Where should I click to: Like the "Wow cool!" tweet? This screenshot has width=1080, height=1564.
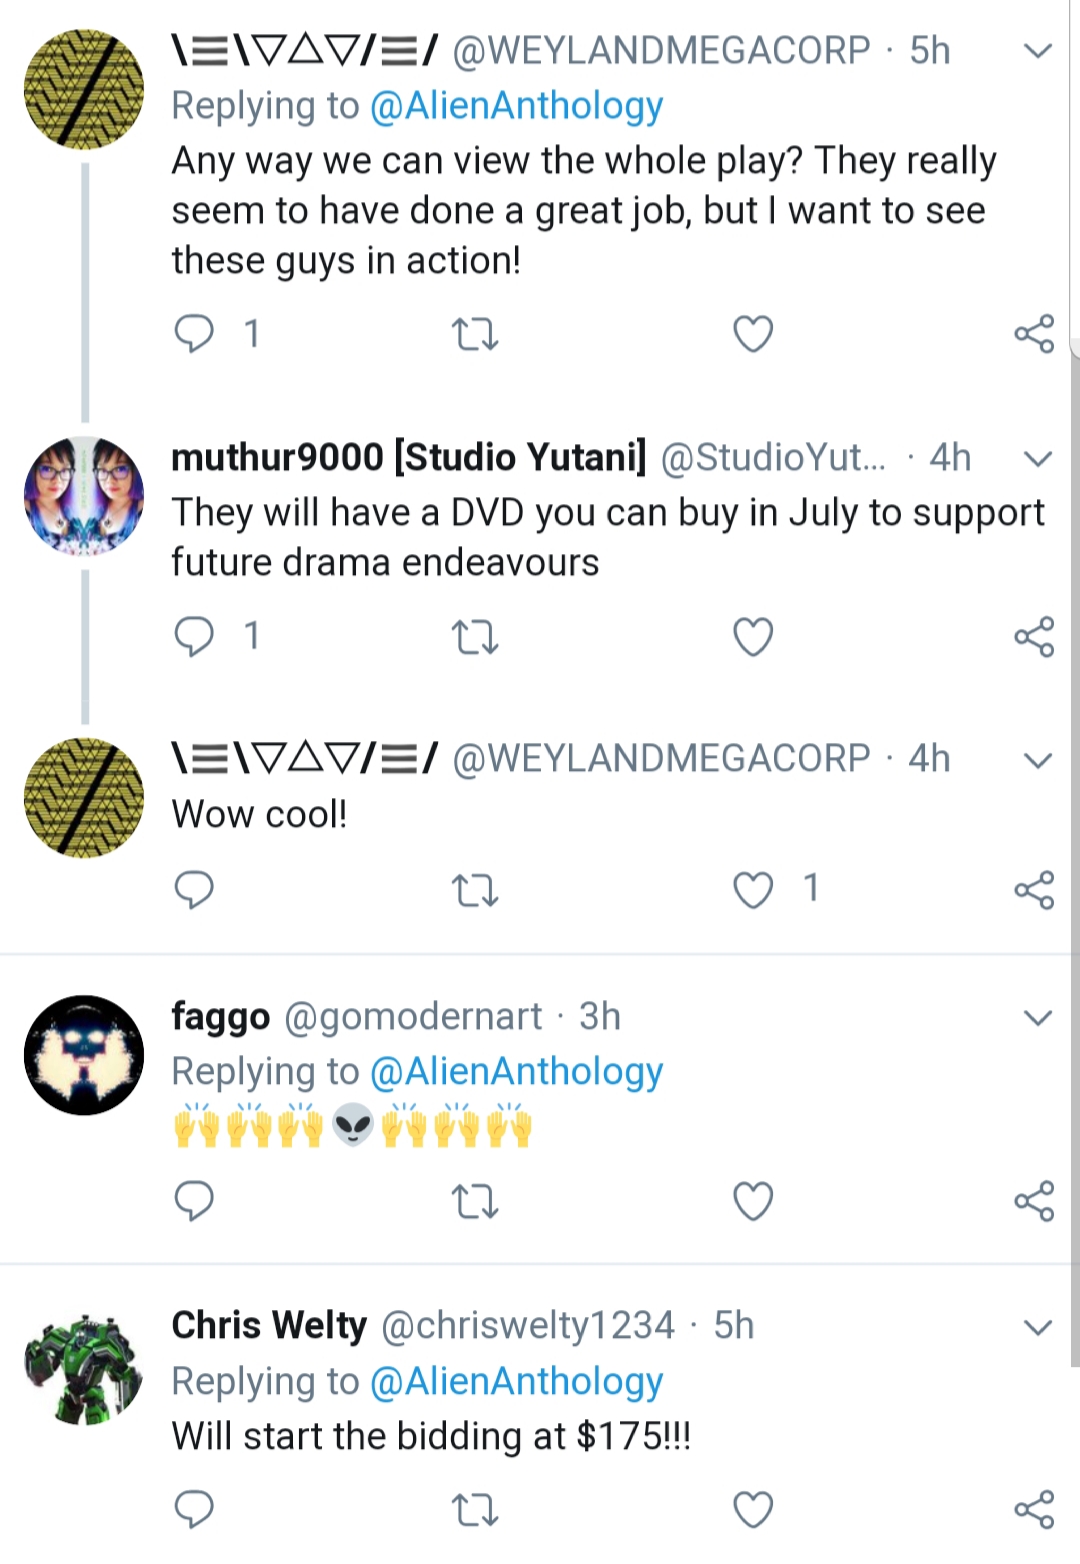point(753,890)
